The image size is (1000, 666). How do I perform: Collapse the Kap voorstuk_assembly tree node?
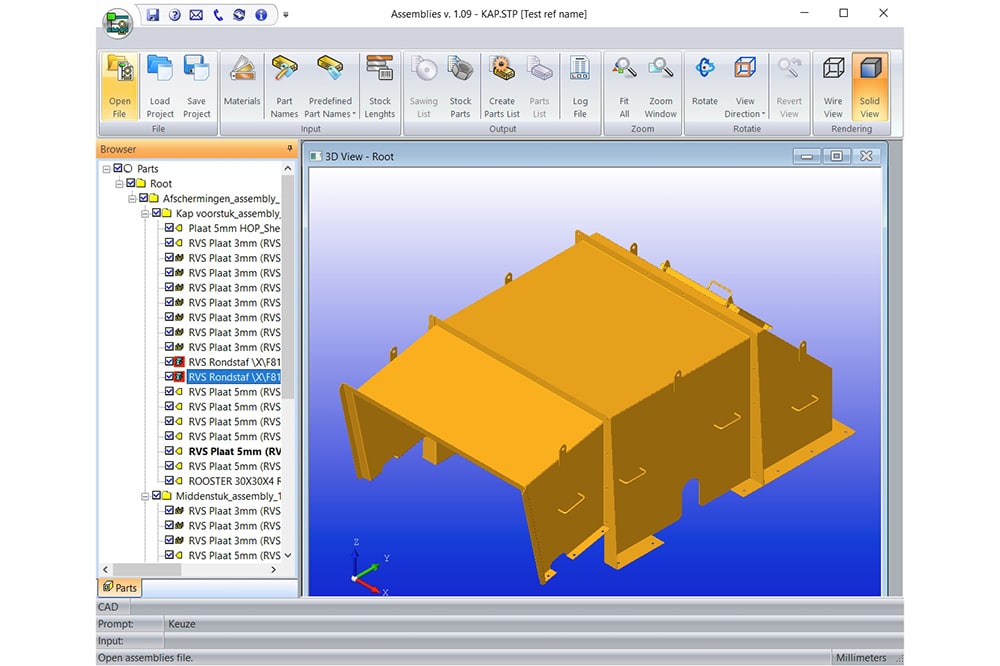pos(144,214)
